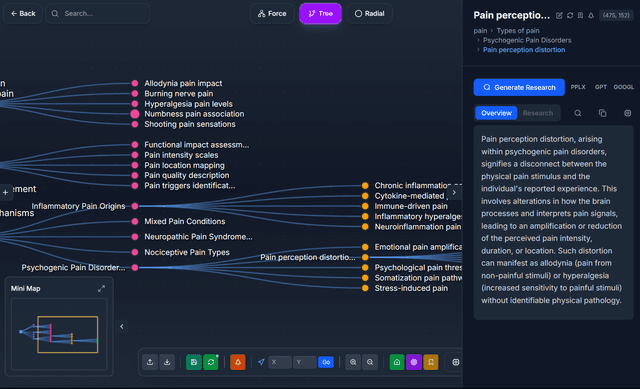Image resolution: width=640 pixels, height=389 pixels.
Task: Edit node title with pencil icon
Action: (559, 16)
